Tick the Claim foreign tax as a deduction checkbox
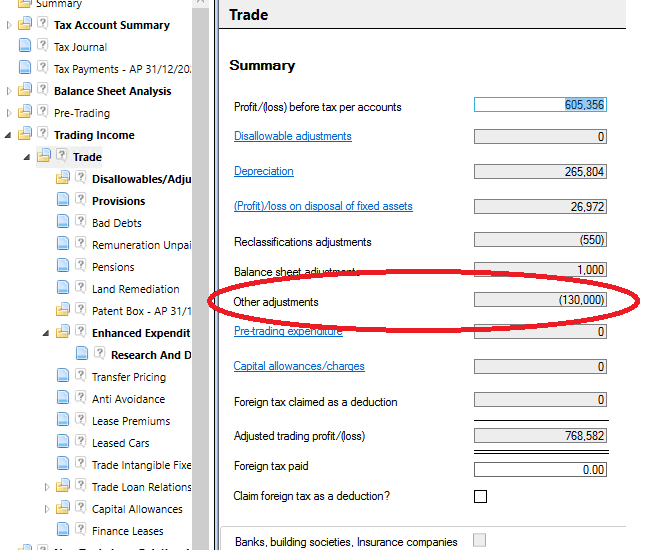 480,496
